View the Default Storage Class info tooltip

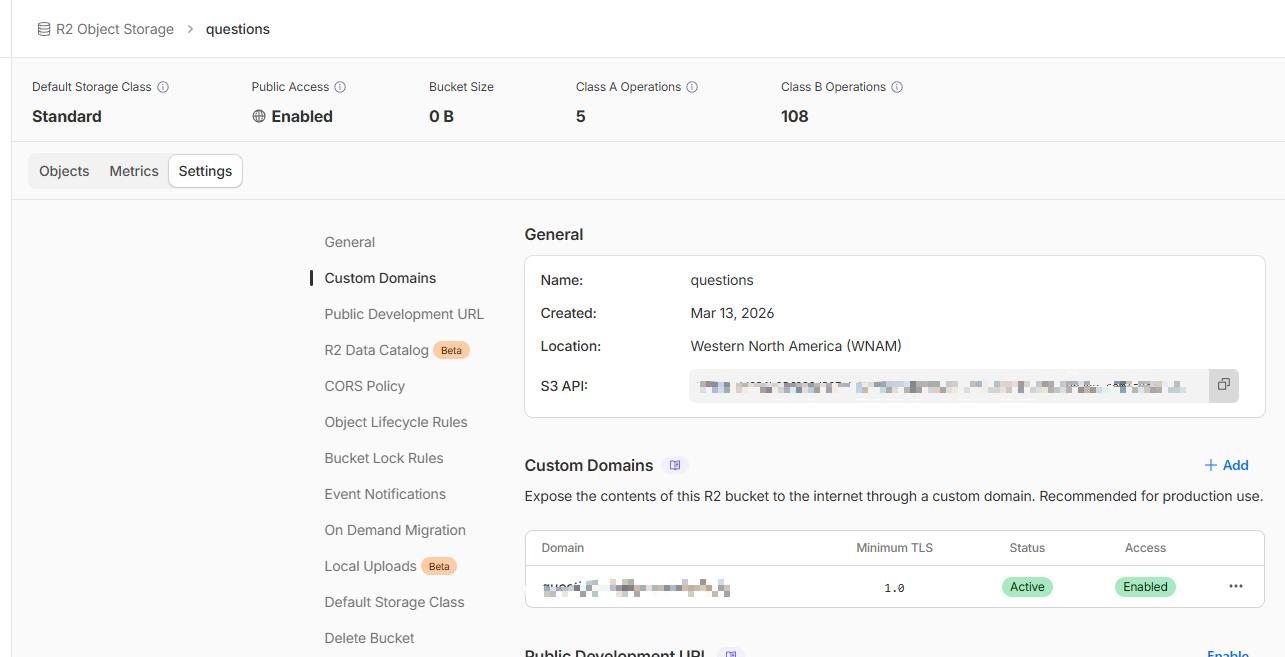click(x=163, y=87)
